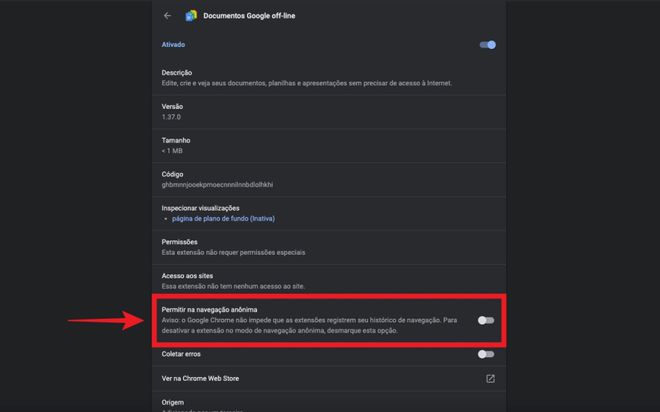Enable Permitir na navegação anônima toggle
Image resolution: width=660 pixels, height=412 pixels.
click(x=486, y=320)
